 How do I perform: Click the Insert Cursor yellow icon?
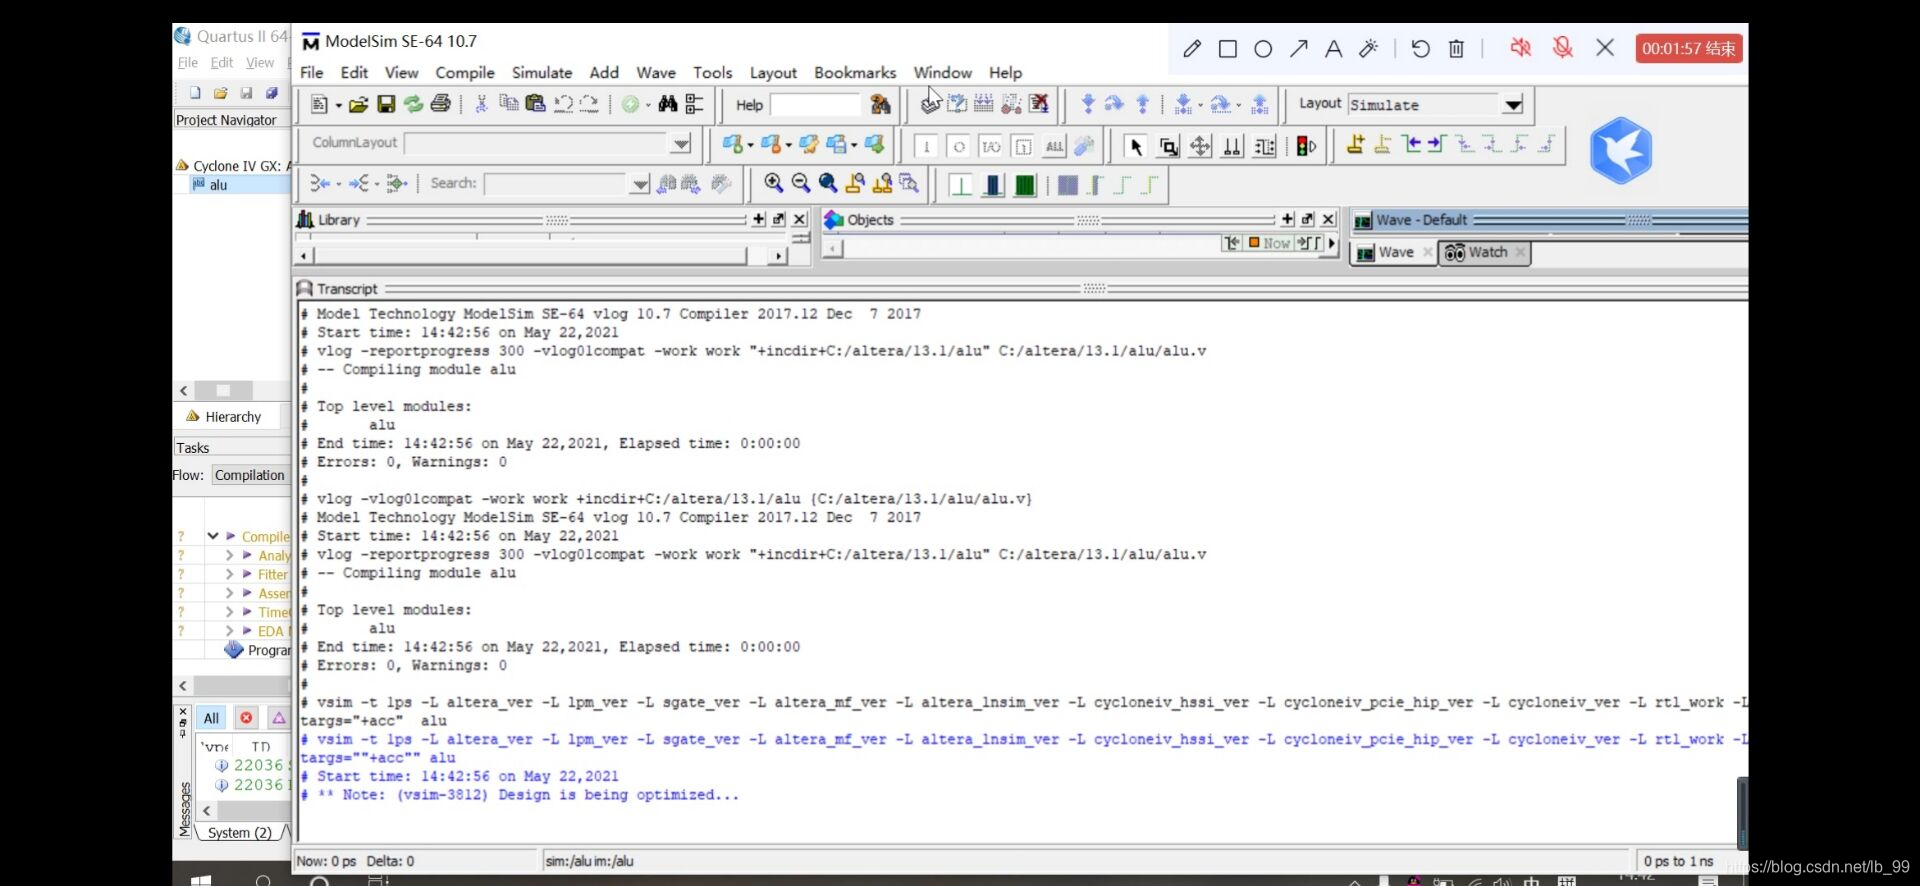(1355, 144)
